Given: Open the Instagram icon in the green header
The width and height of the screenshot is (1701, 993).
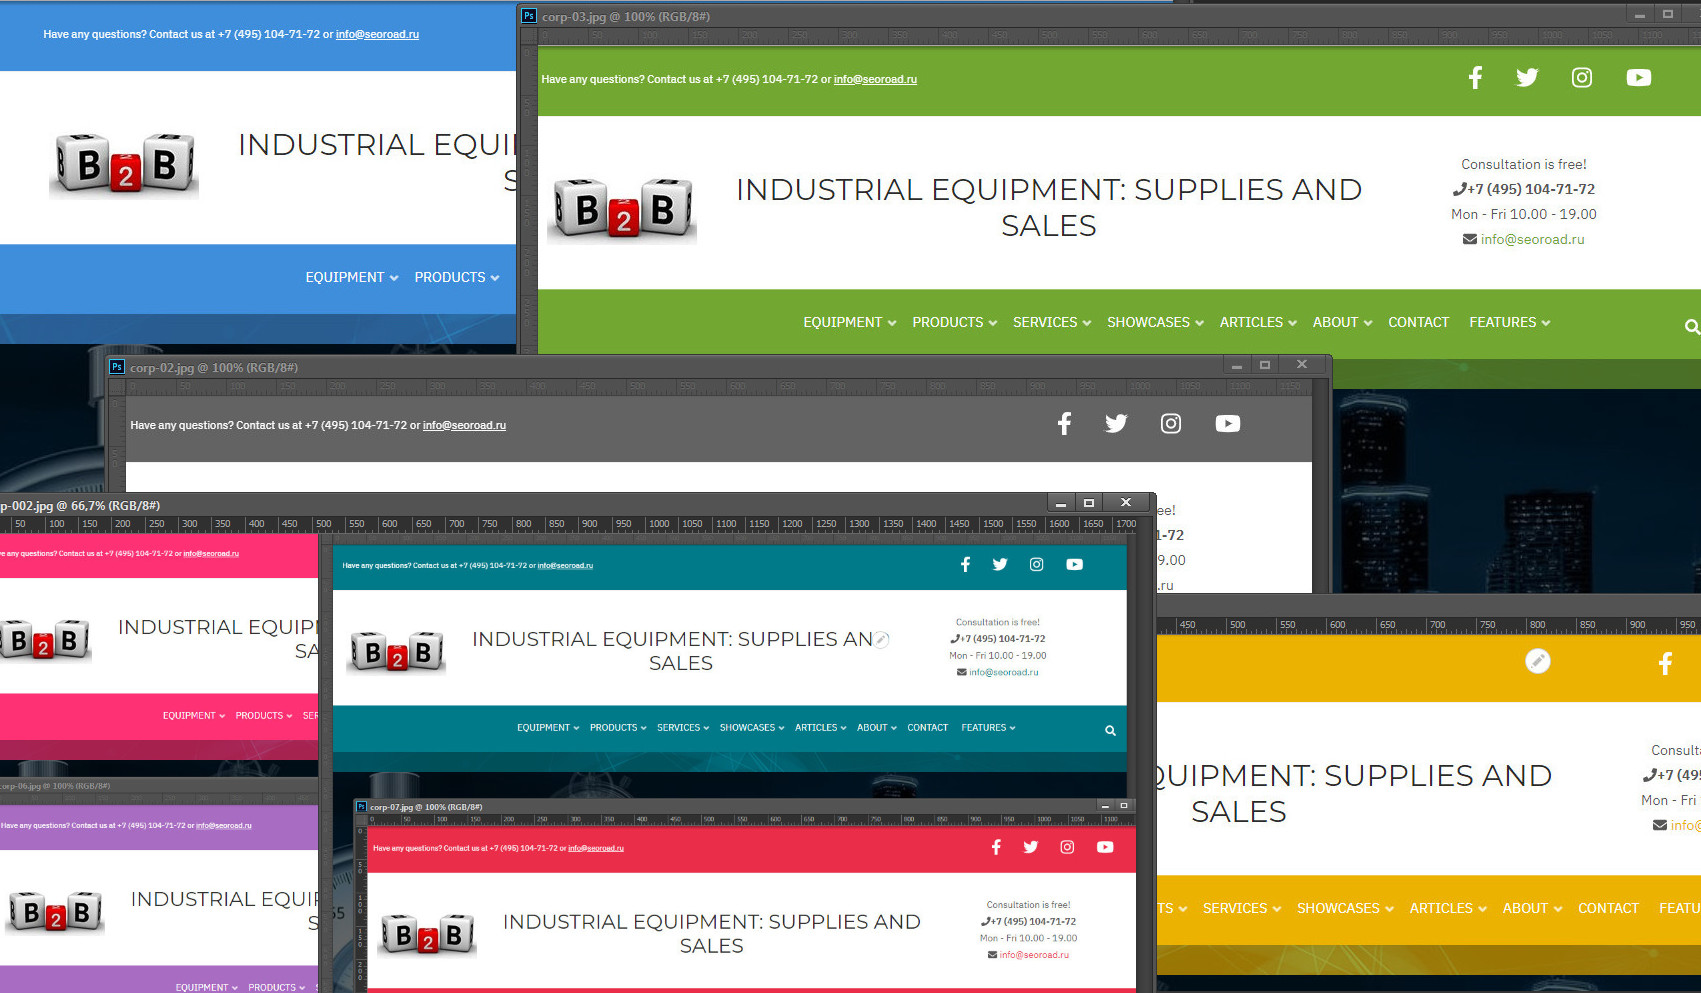Looking at the screenshot, I should 1581,78.
